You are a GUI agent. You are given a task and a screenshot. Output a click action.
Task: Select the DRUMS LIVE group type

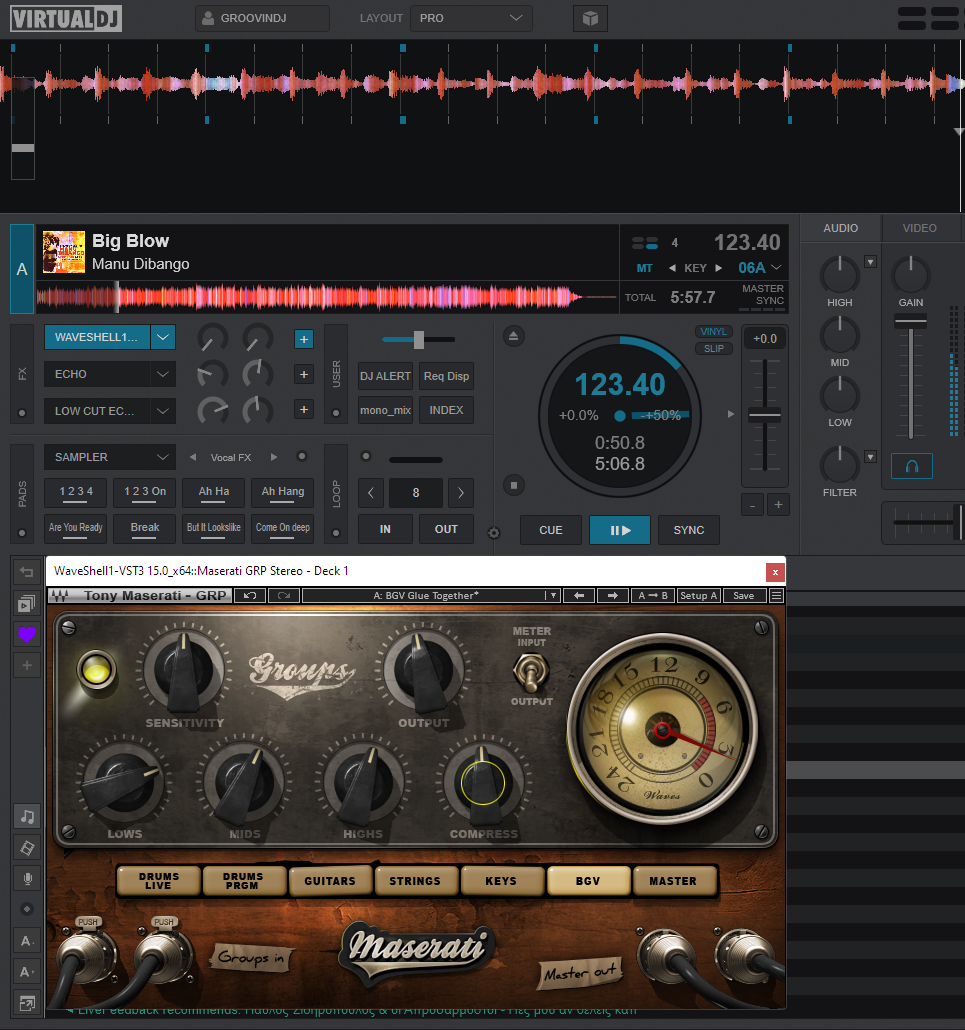(158, 881)
